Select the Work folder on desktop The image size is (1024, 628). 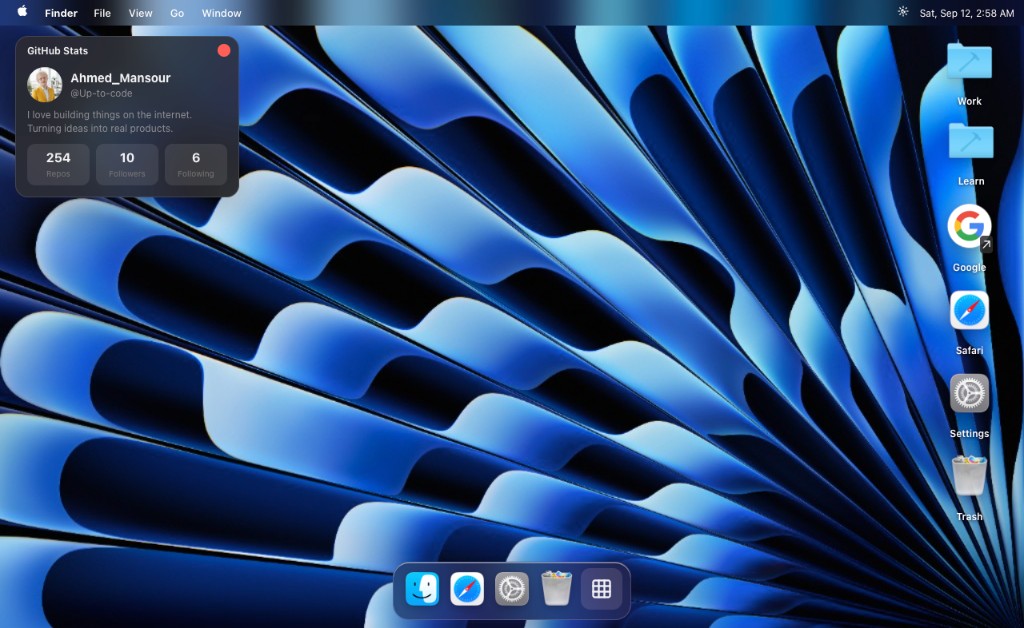point(969,74)
